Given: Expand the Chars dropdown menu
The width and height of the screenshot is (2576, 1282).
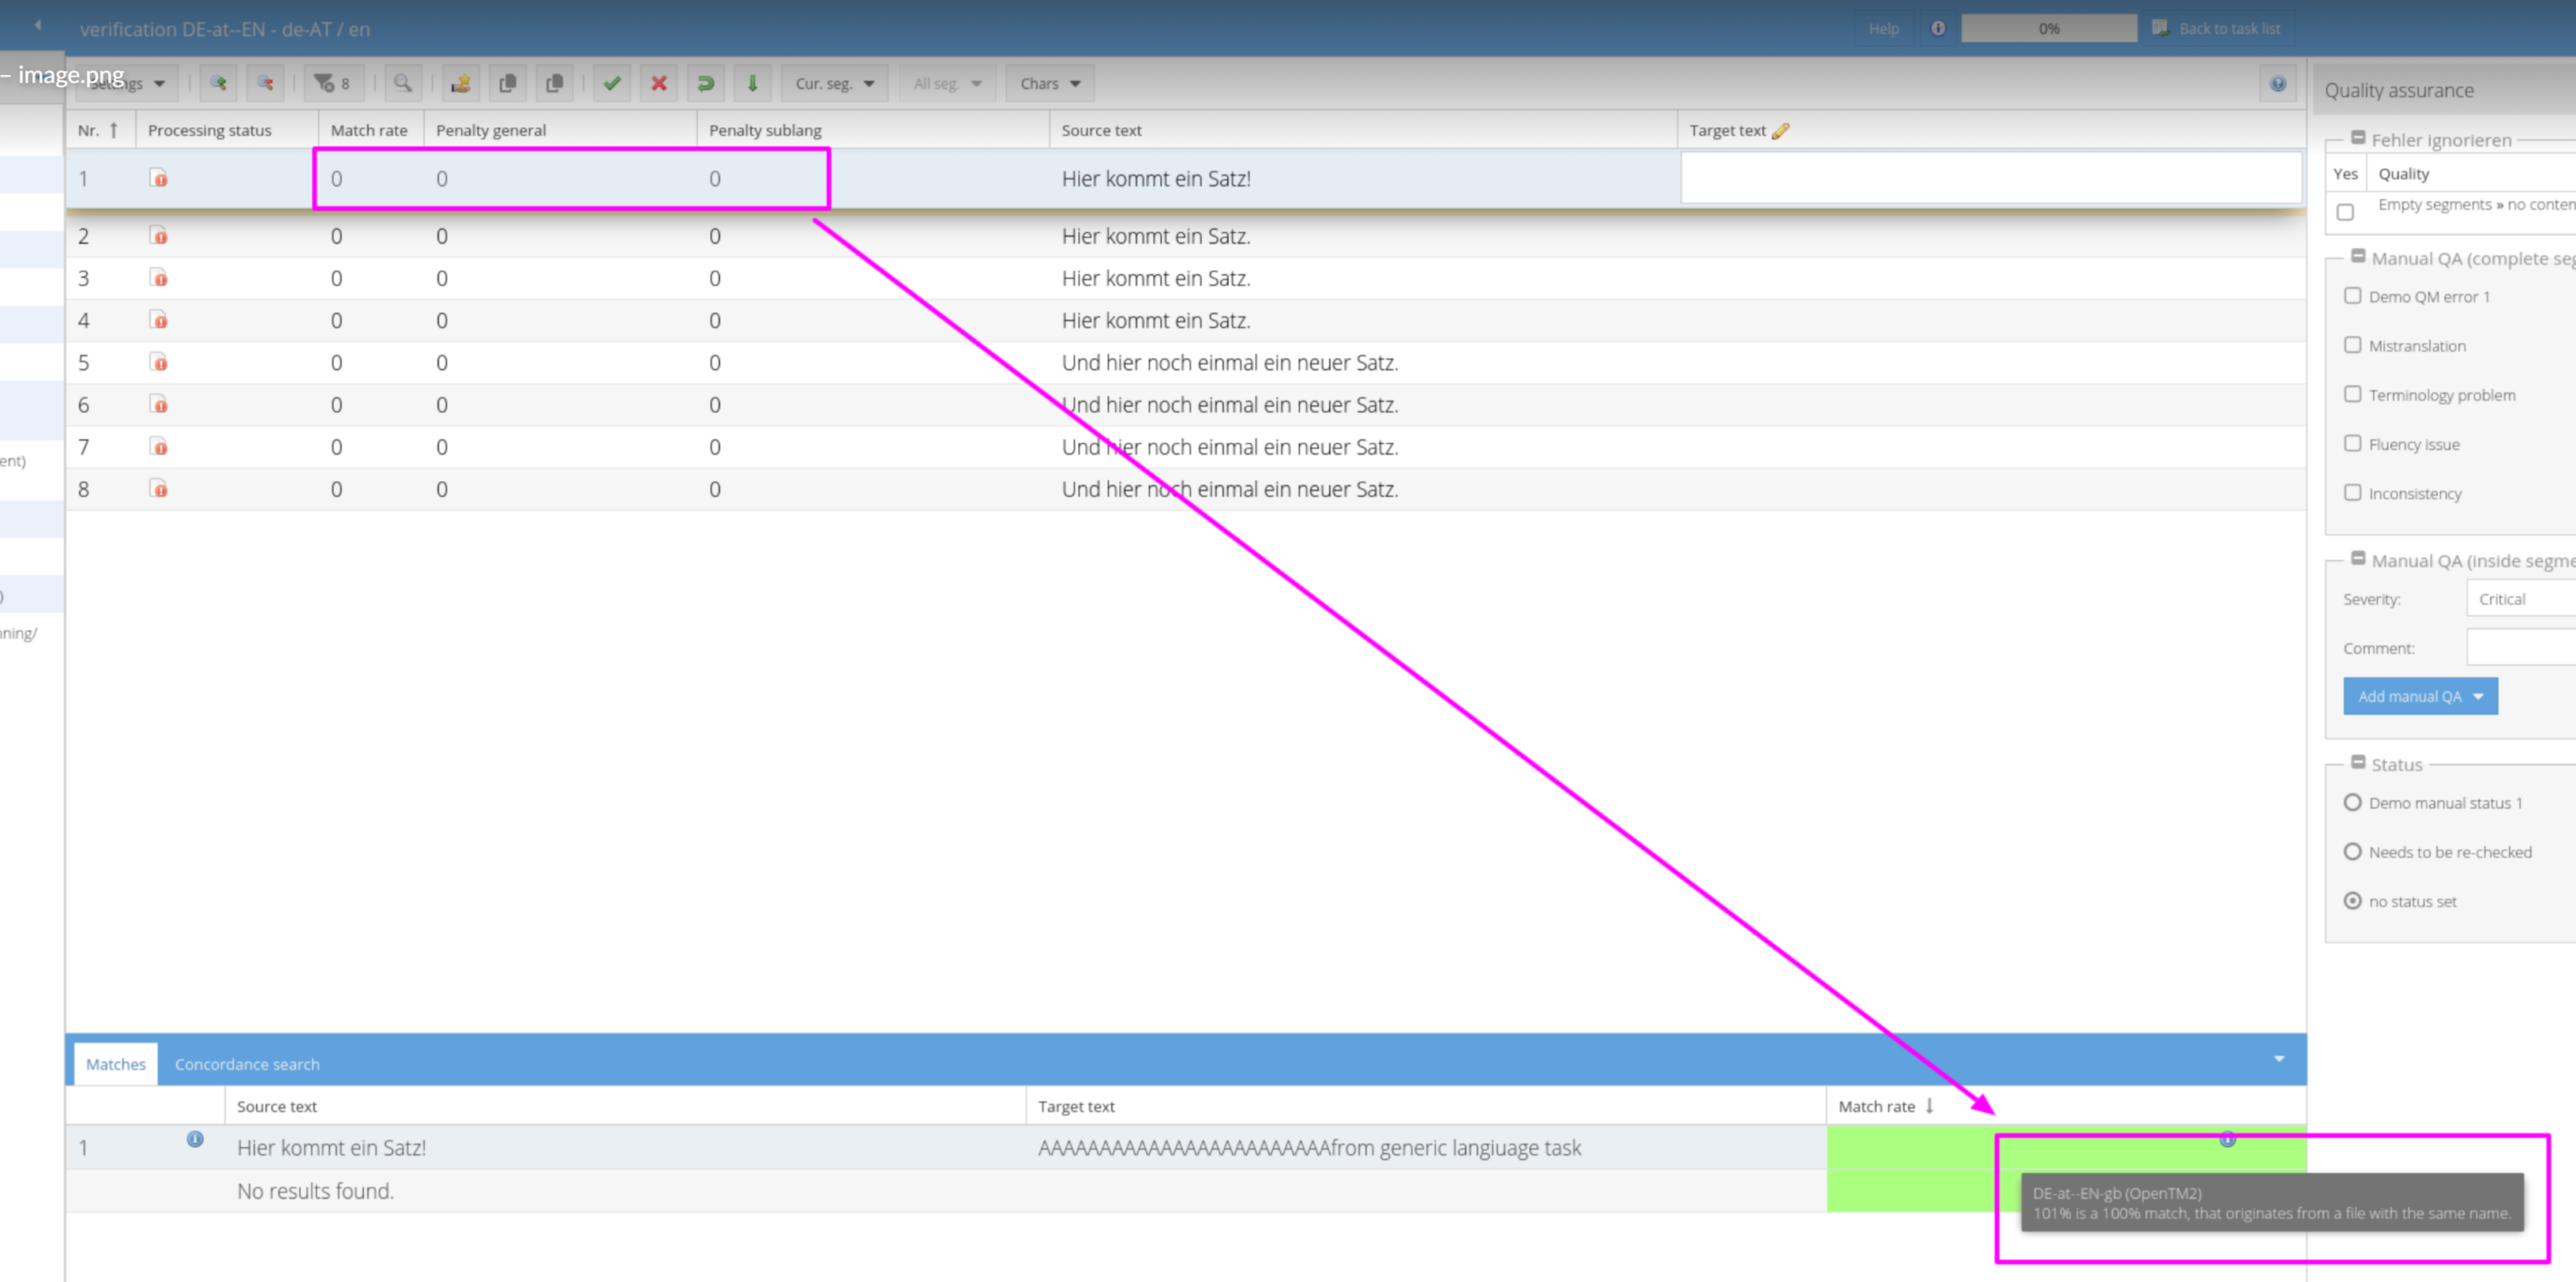Looking at the screenshot, I should point(1049,84).
